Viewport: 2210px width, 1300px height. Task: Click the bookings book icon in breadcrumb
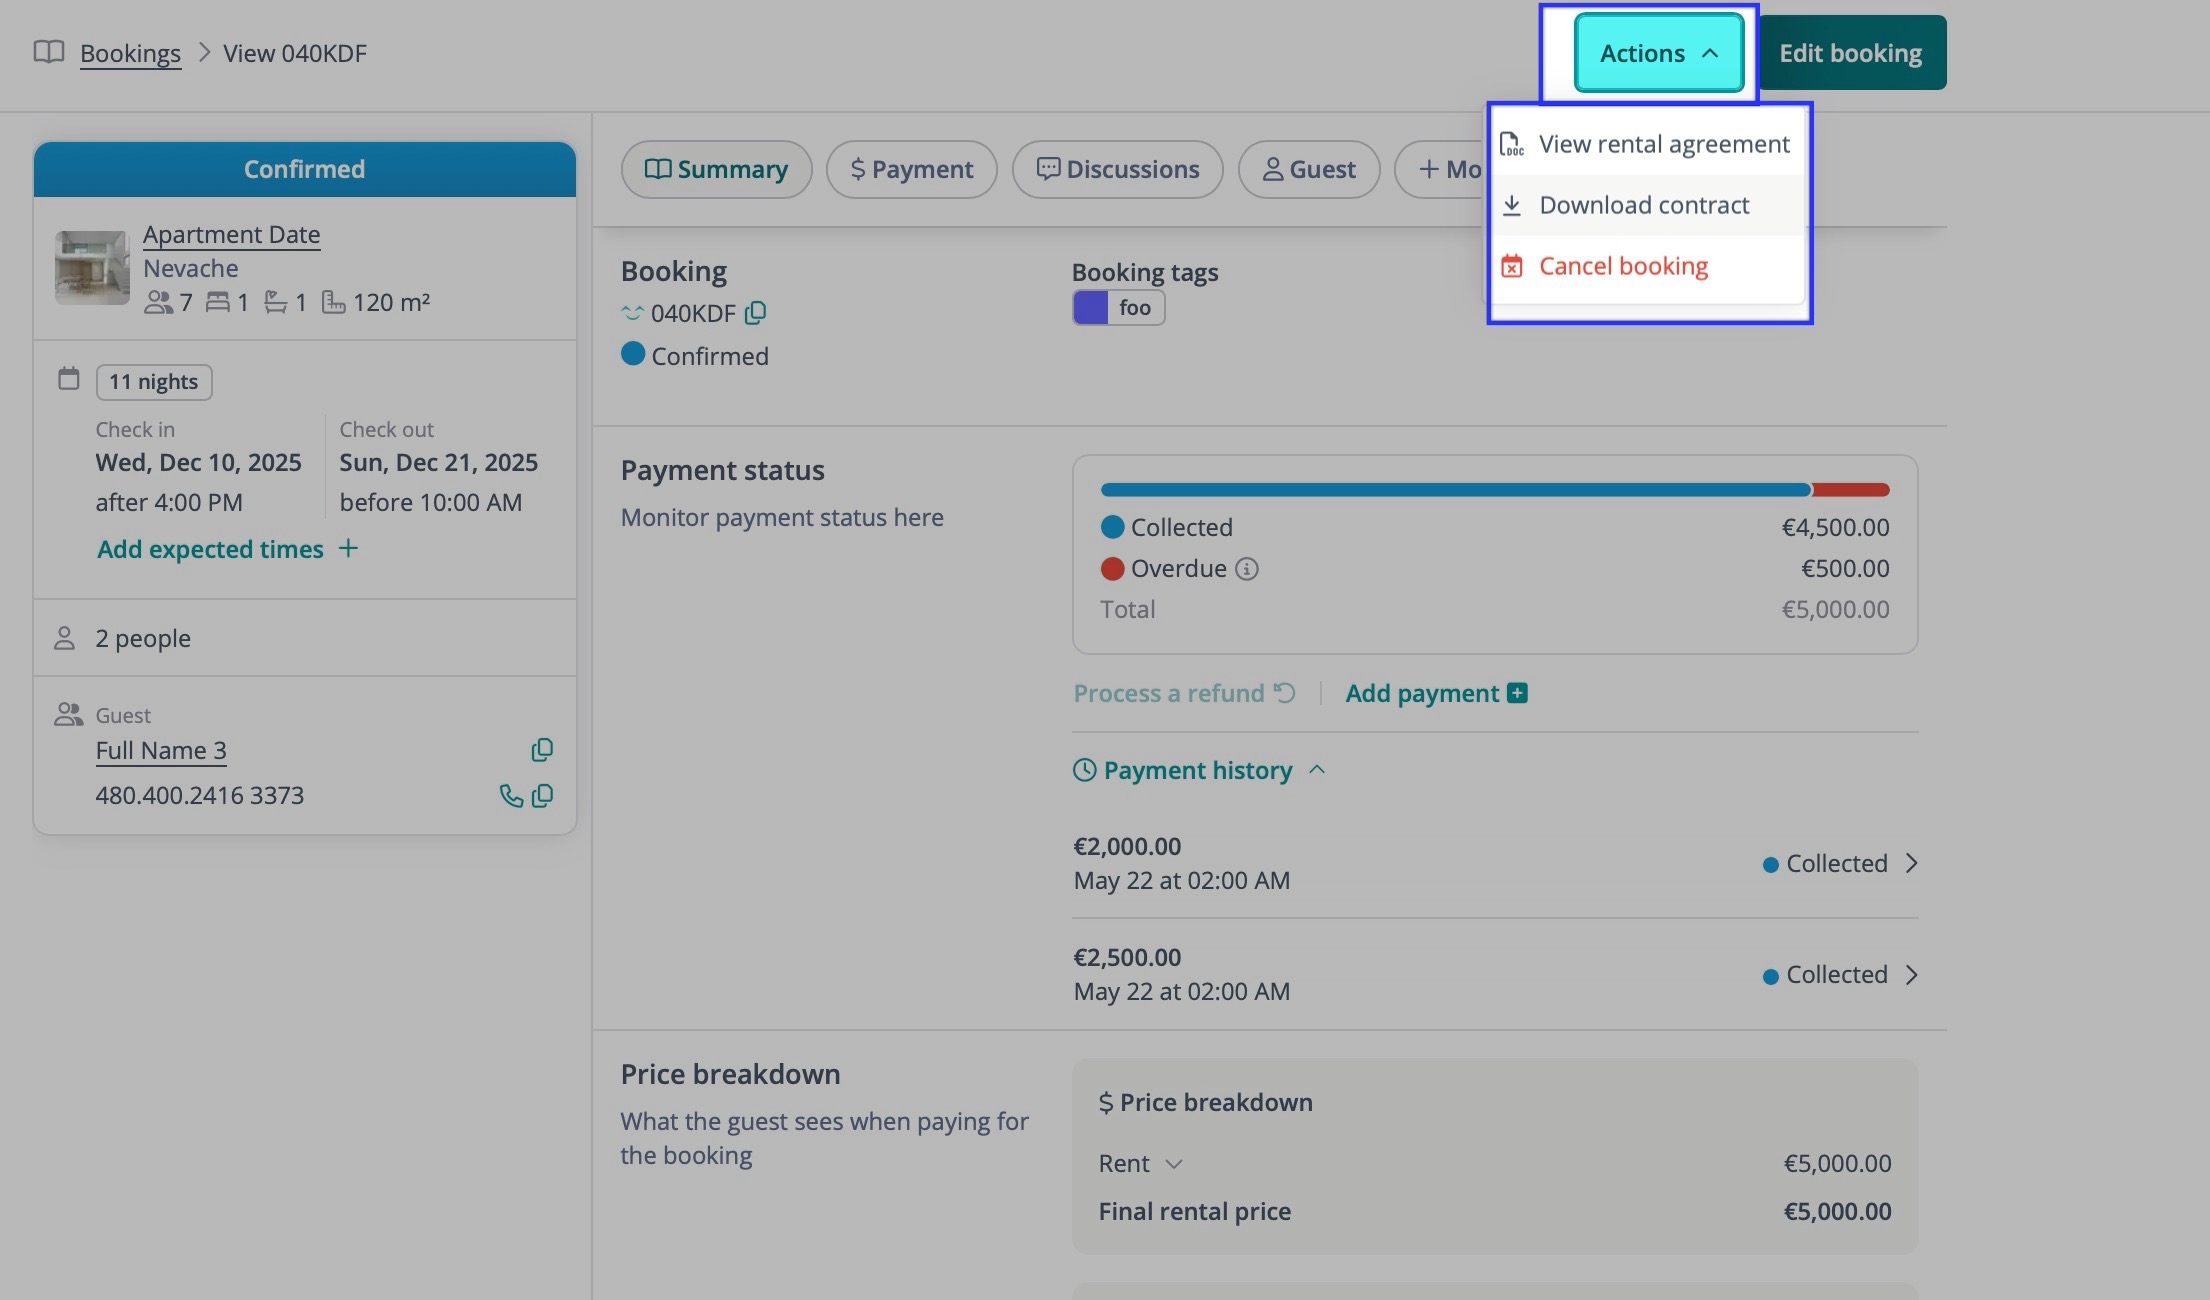tap(49, 52)
